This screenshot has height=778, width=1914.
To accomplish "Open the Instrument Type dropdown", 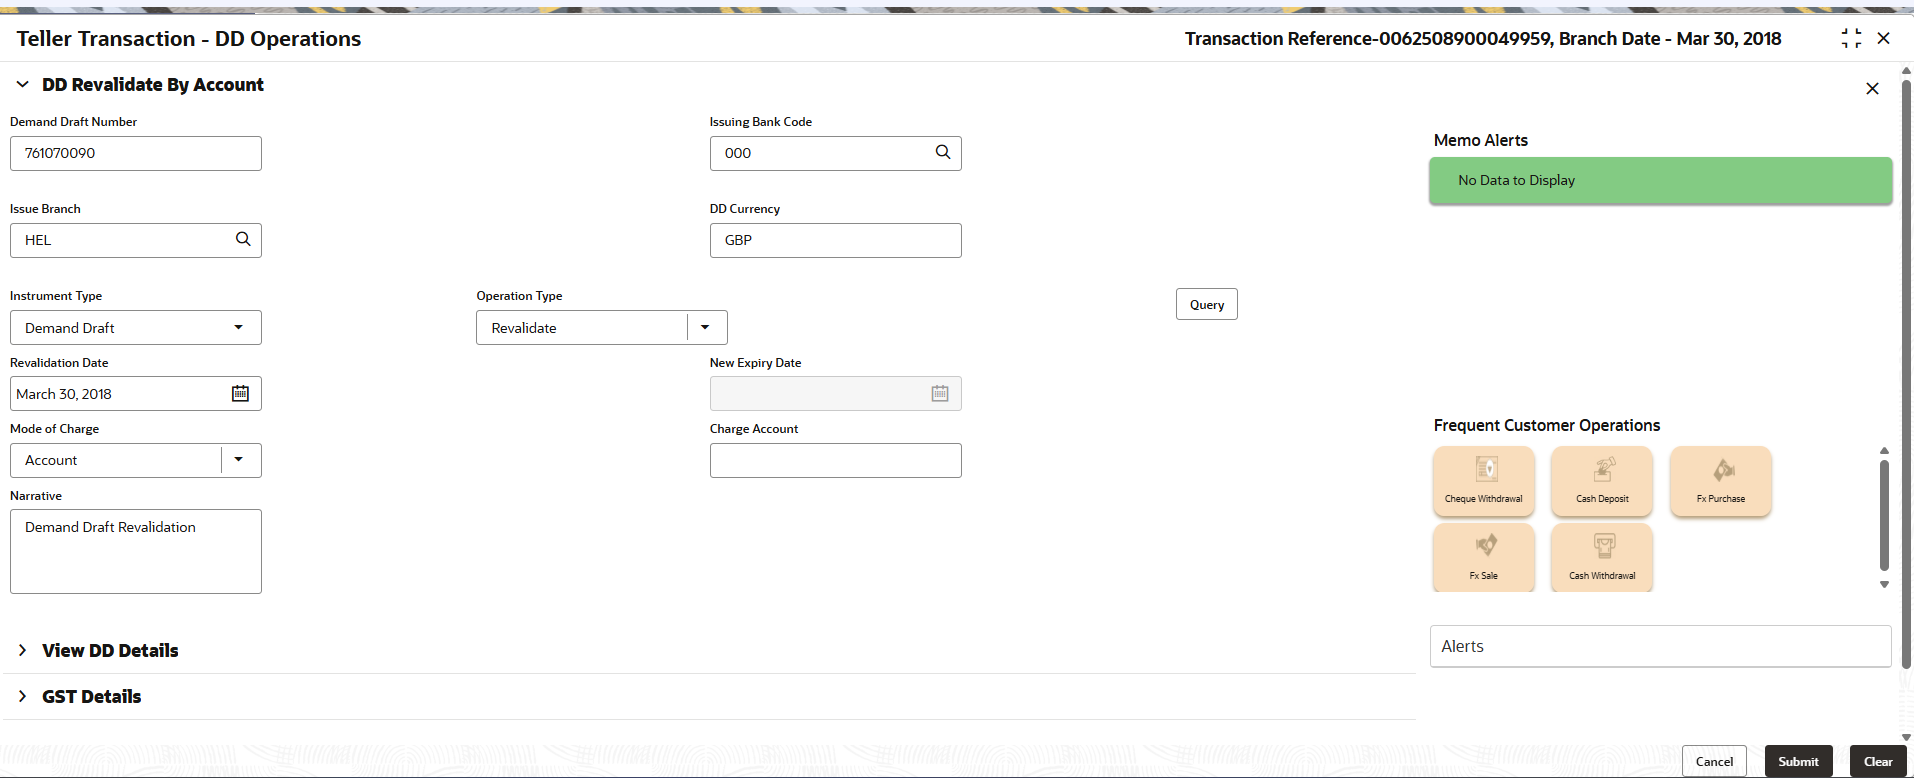I will coord(136,327).
